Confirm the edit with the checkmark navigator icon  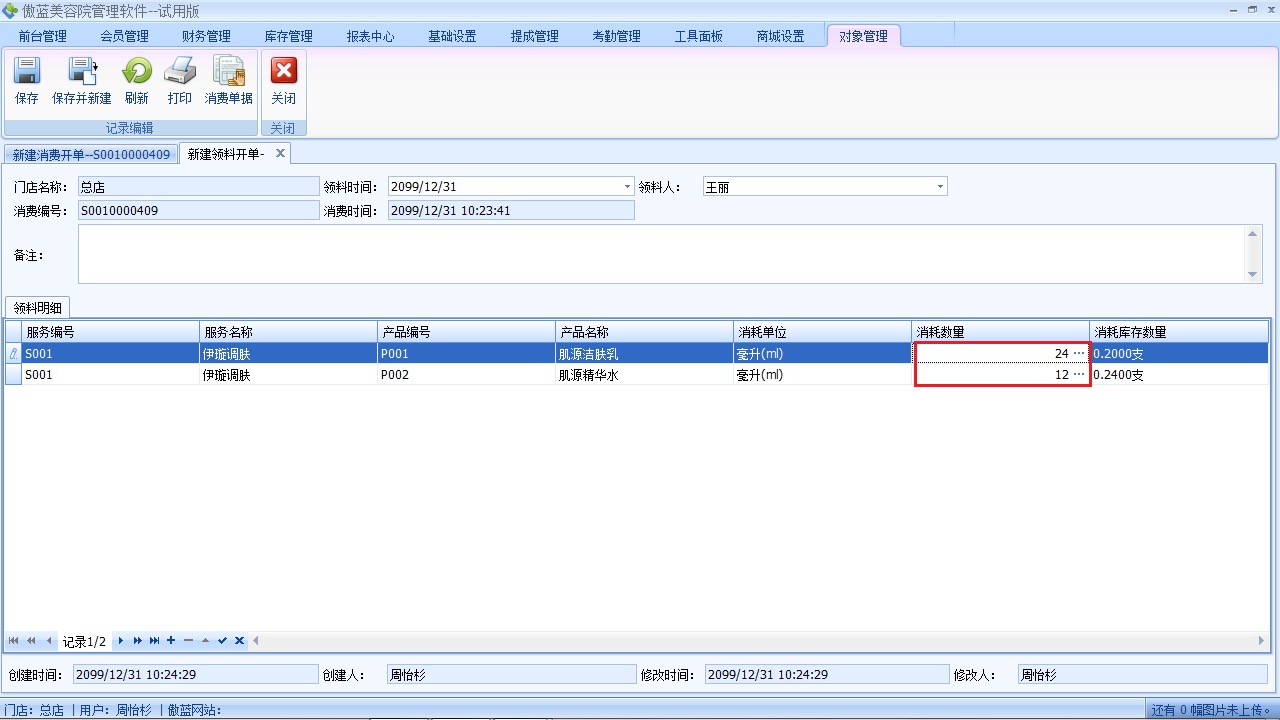pyautogui.click(x=222, y=641)
